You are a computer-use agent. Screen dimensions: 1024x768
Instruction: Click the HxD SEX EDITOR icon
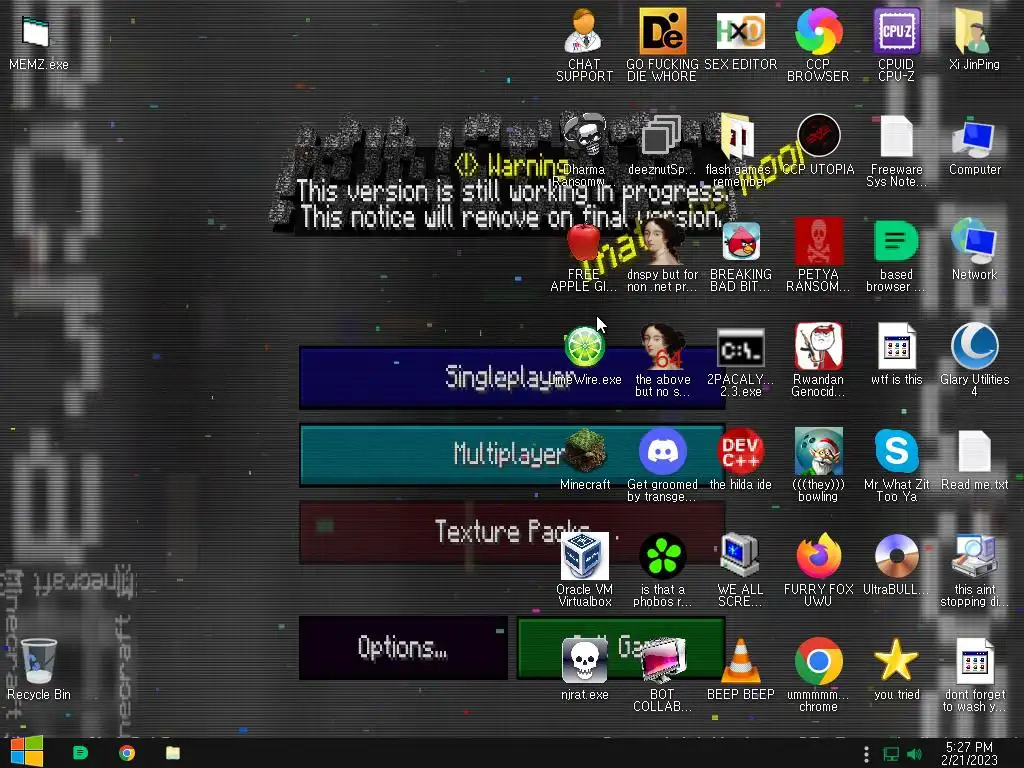coord(740,31)
